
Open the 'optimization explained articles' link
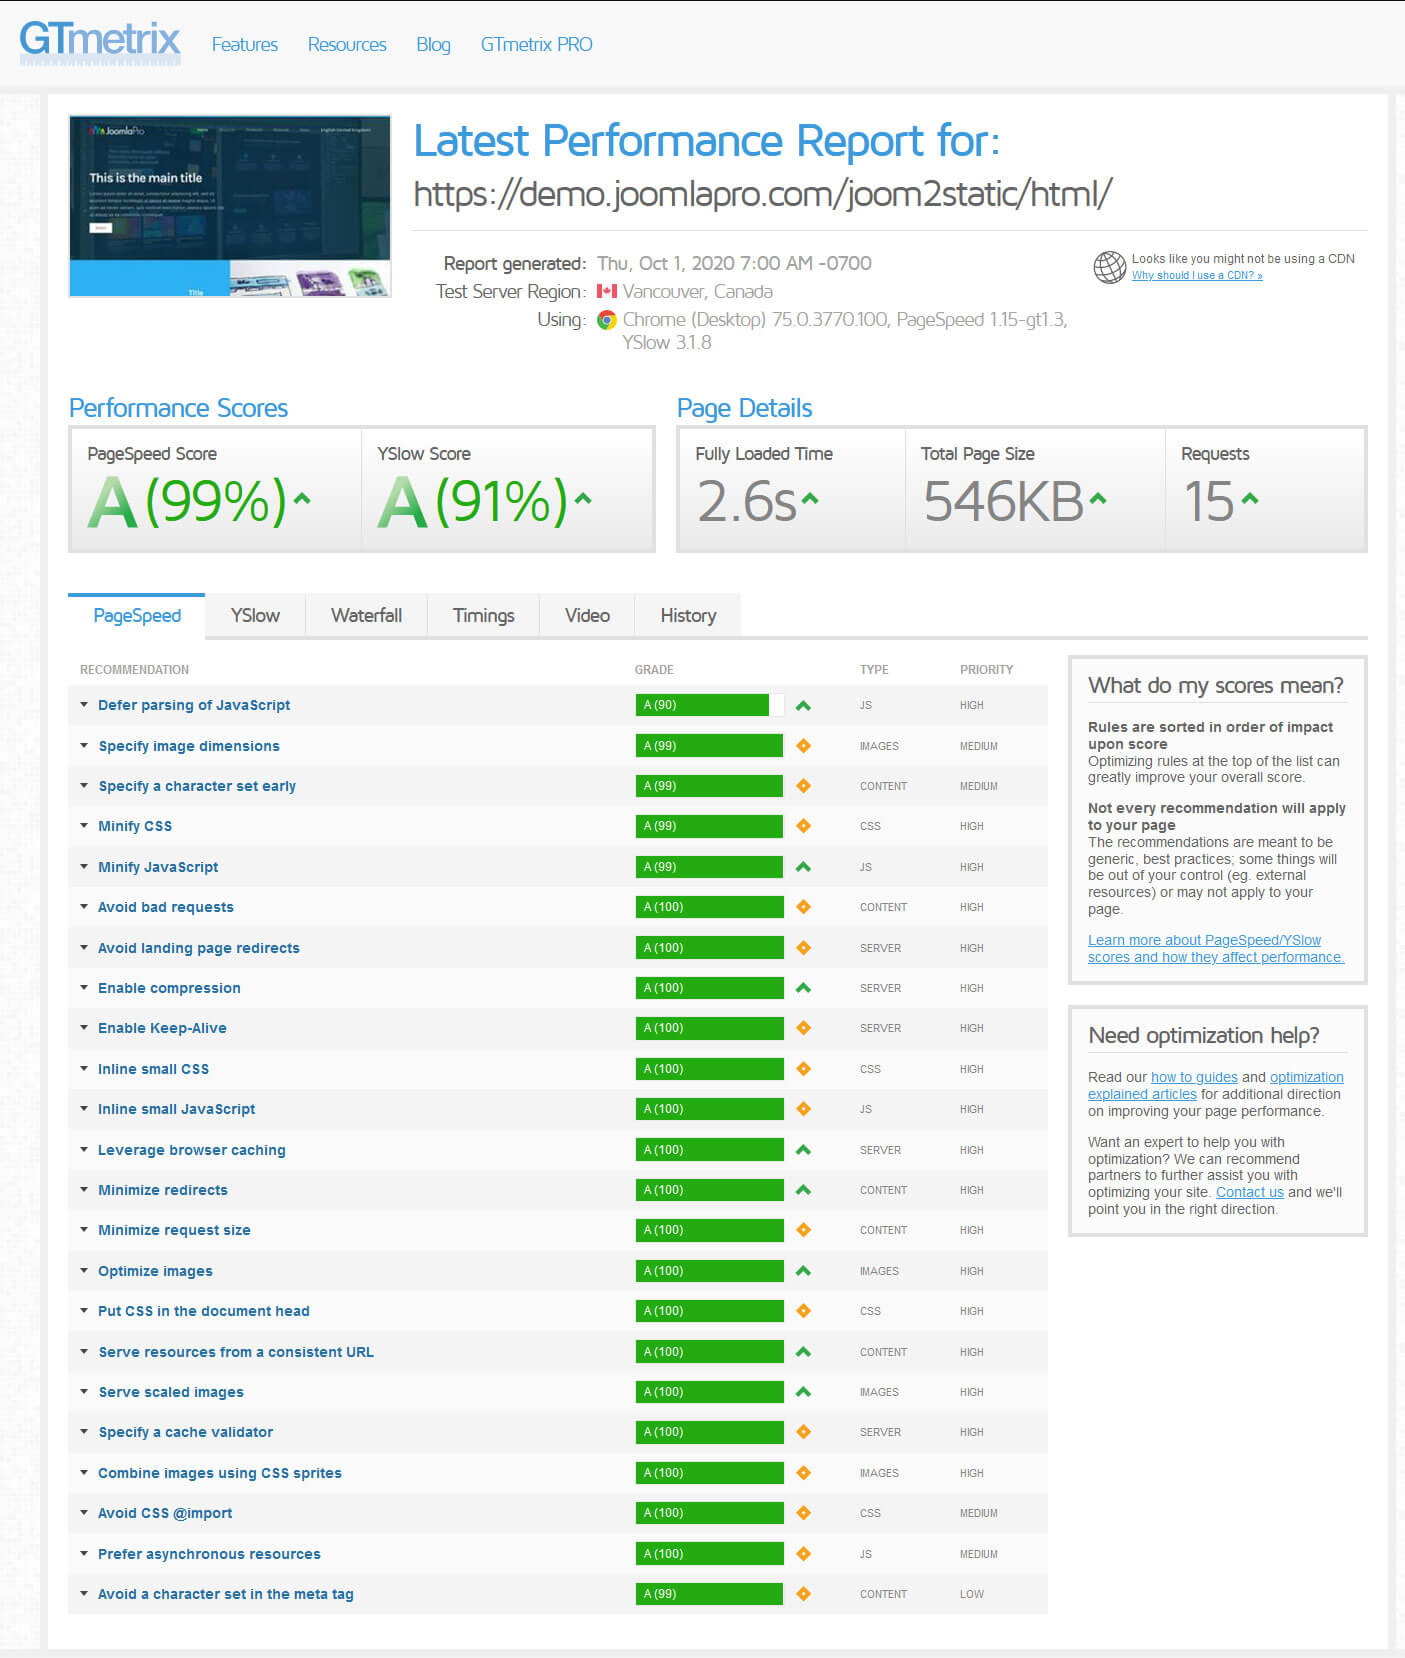(x=1216, y=1085)
